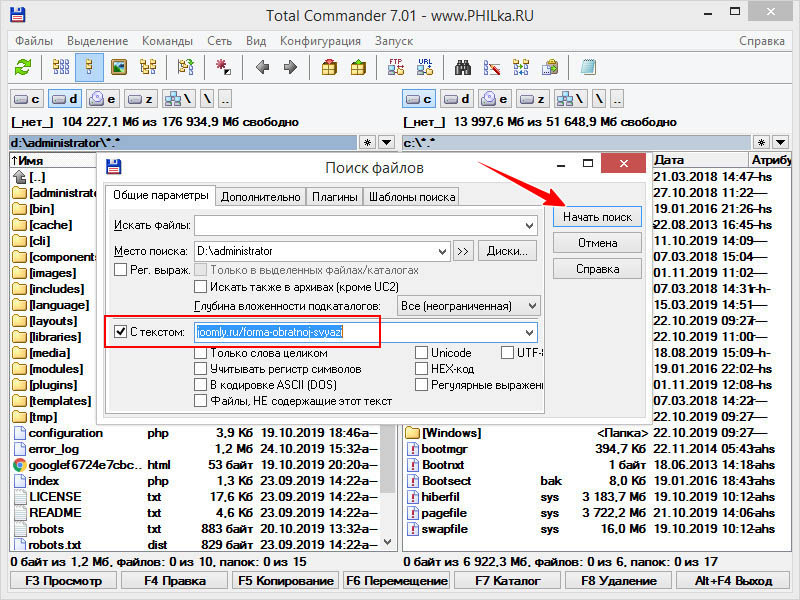Switch to the Шаблоны поиска tab
The image size is (800, 600).
click(x=412, y=197)
